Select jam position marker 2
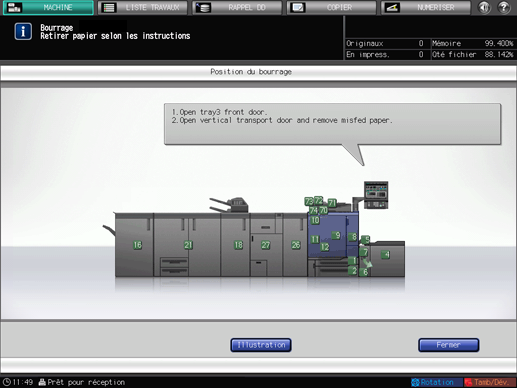The width and height of the screenshot is (517, 388). coord(353,271)
